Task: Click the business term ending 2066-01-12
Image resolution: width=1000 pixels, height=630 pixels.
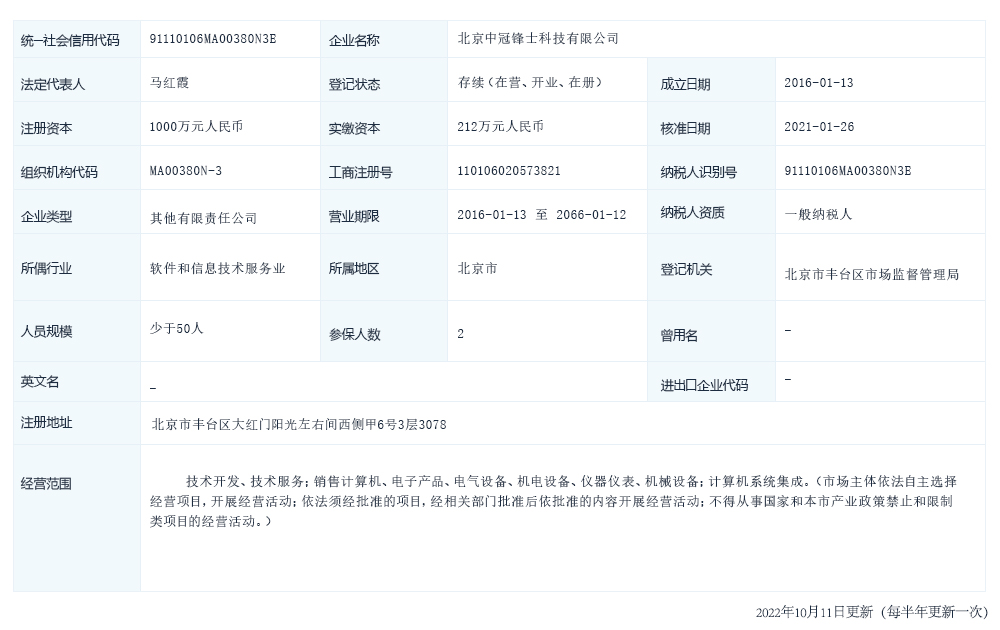Action: point(592,215)
